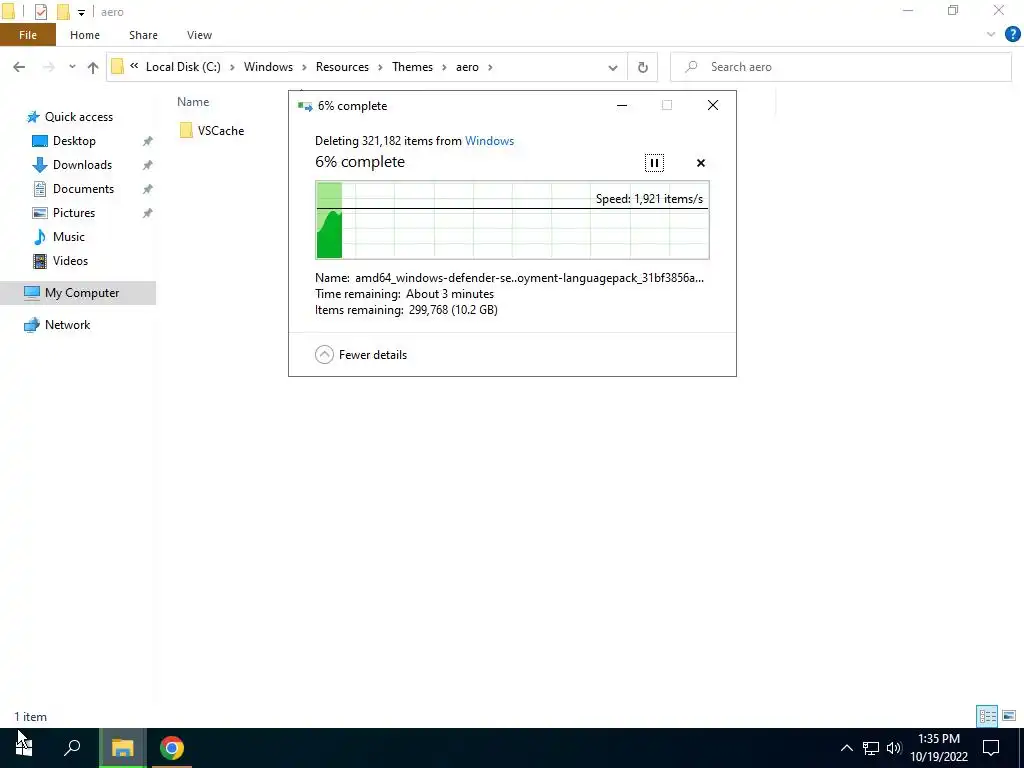
Task: Expand the address bar history dropdown
Action: click(613, 67)
